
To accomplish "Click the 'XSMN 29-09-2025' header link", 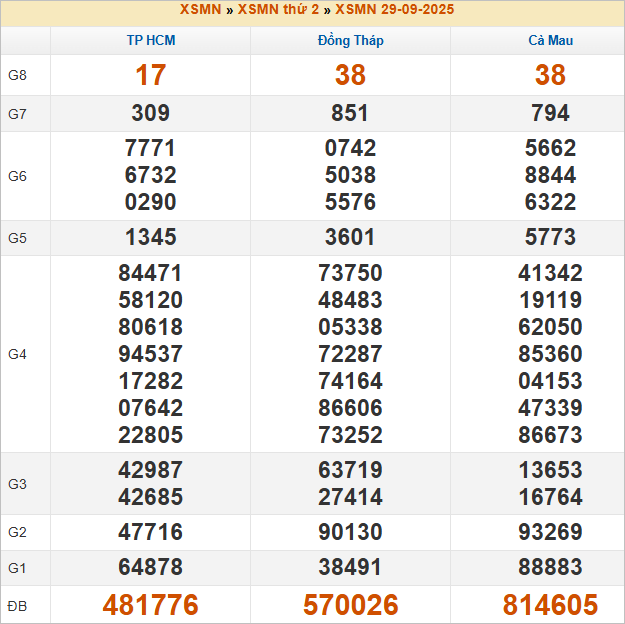I will tap(394, 10).
